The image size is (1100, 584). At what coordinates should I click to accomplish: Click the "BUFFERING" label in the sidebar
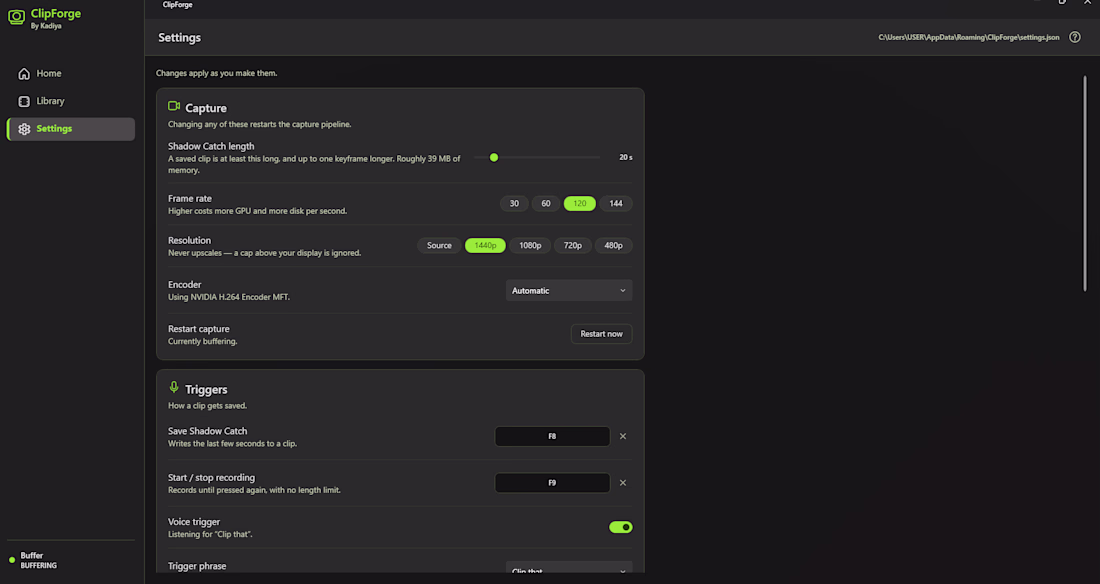[x=39, y=566]
